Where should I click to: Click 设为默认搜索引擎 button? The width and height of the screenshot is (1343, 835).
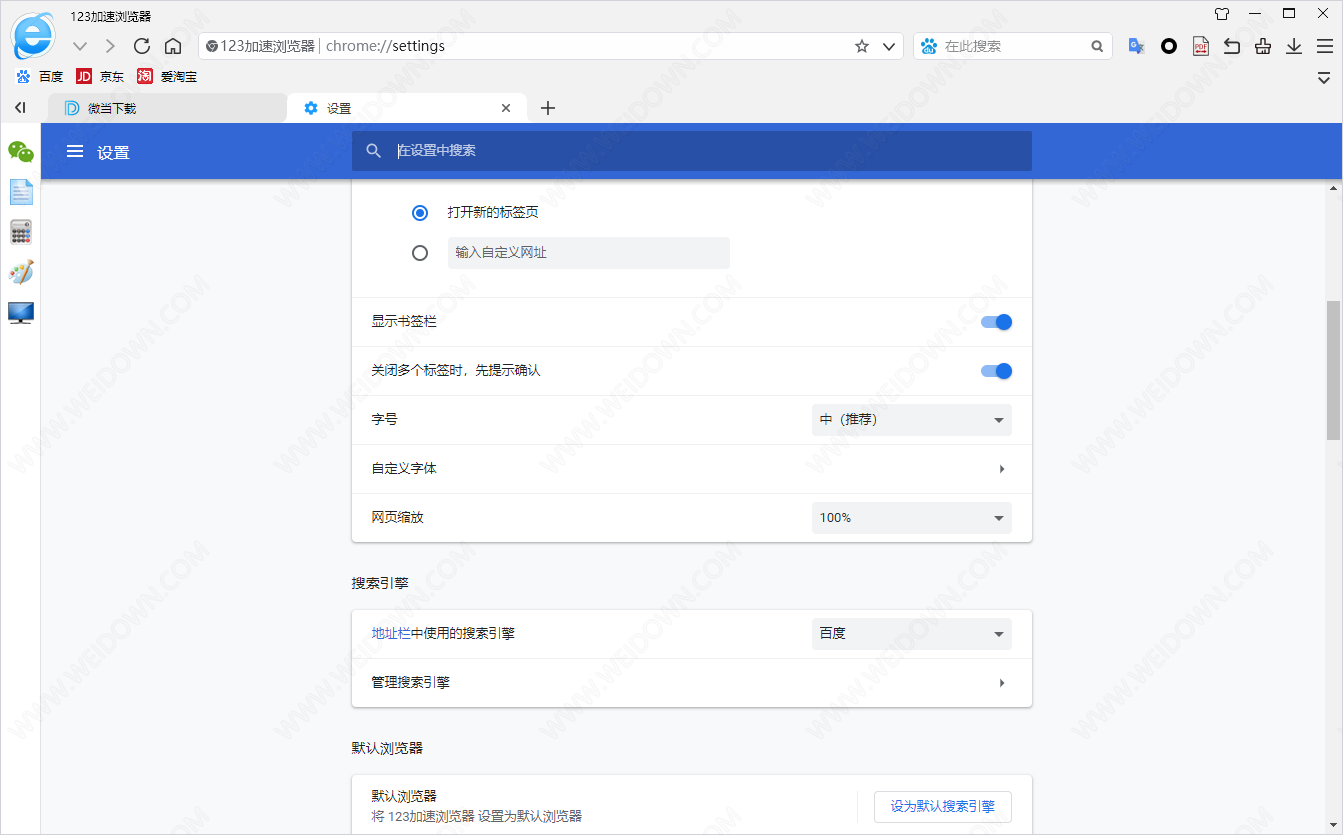[943, 807]
